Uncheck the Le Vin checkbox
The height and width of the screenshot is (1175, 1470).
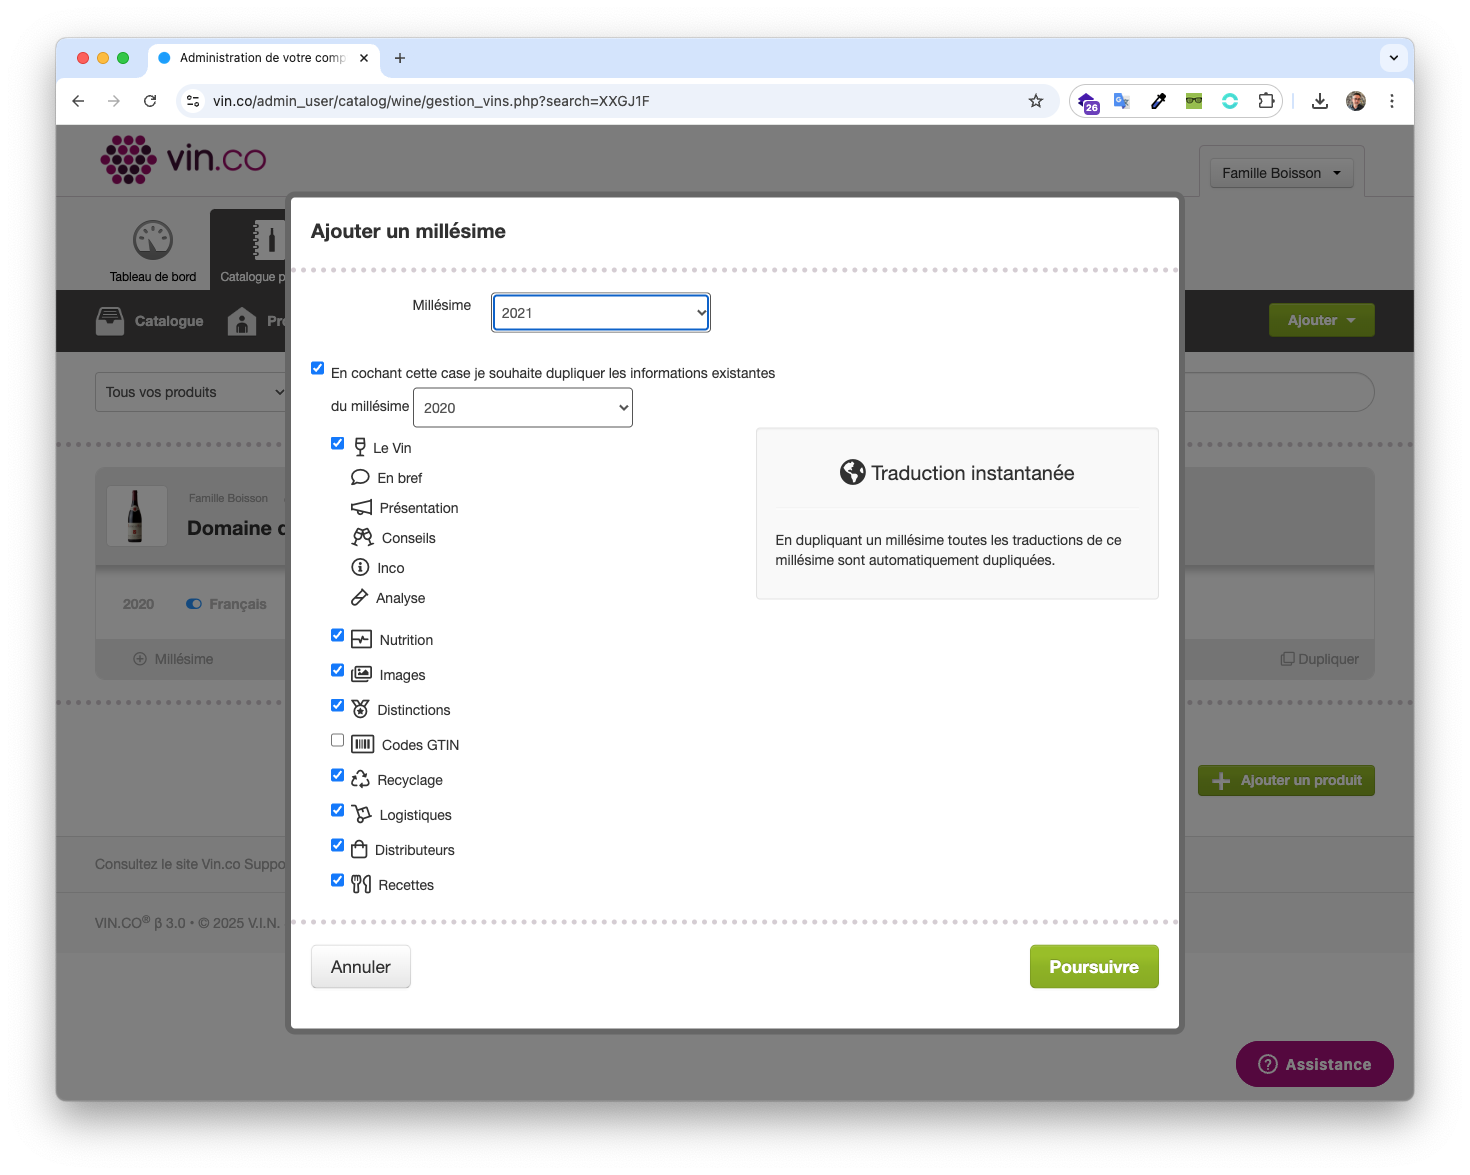(x=338, y=444)
